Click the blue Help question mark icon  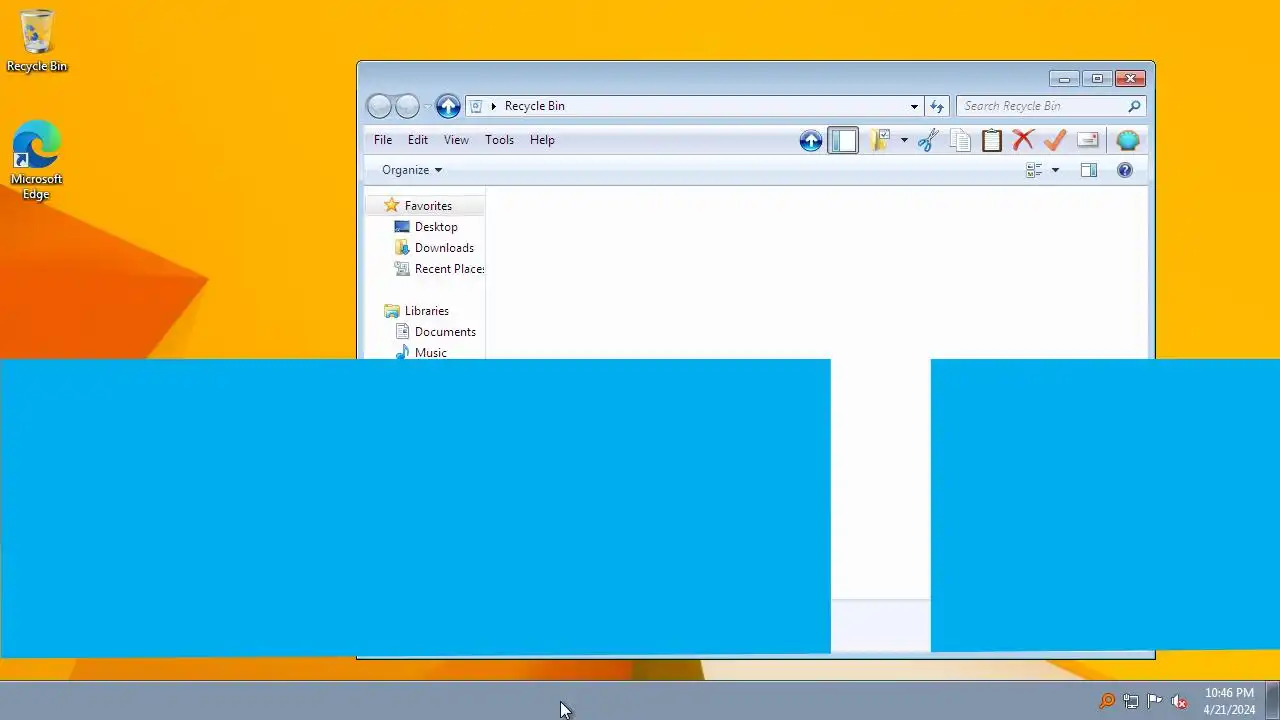[1125, 171]
